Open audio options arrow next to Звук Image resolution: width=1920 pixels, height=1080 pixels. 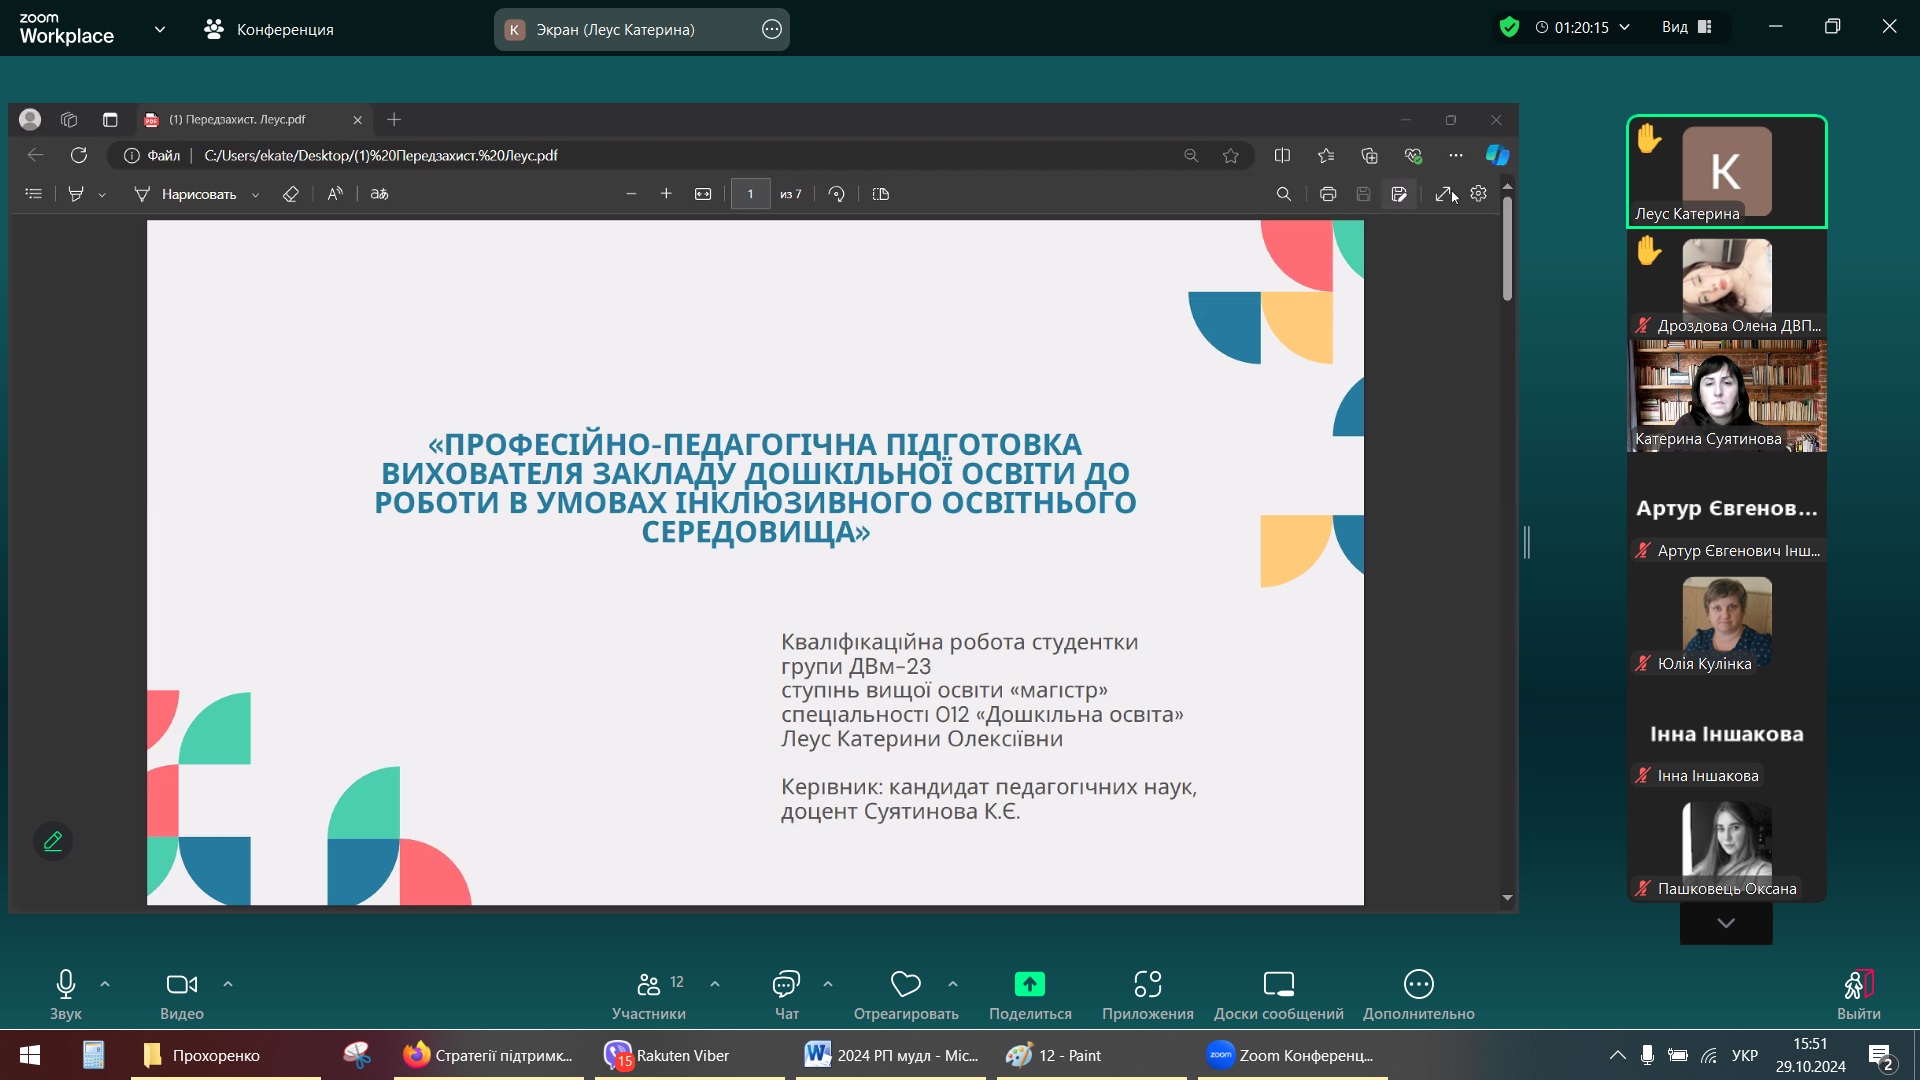click(x=105, y=984)
